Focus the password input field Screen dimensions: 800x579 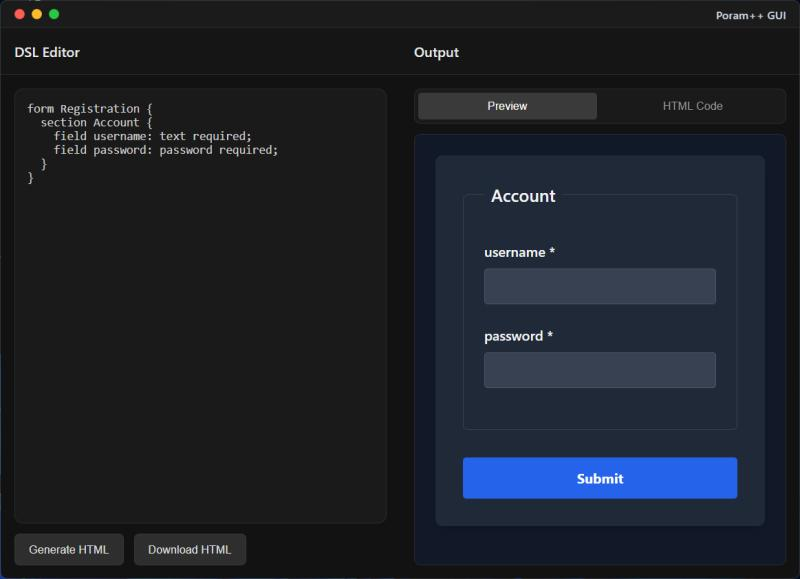[599, 370]
